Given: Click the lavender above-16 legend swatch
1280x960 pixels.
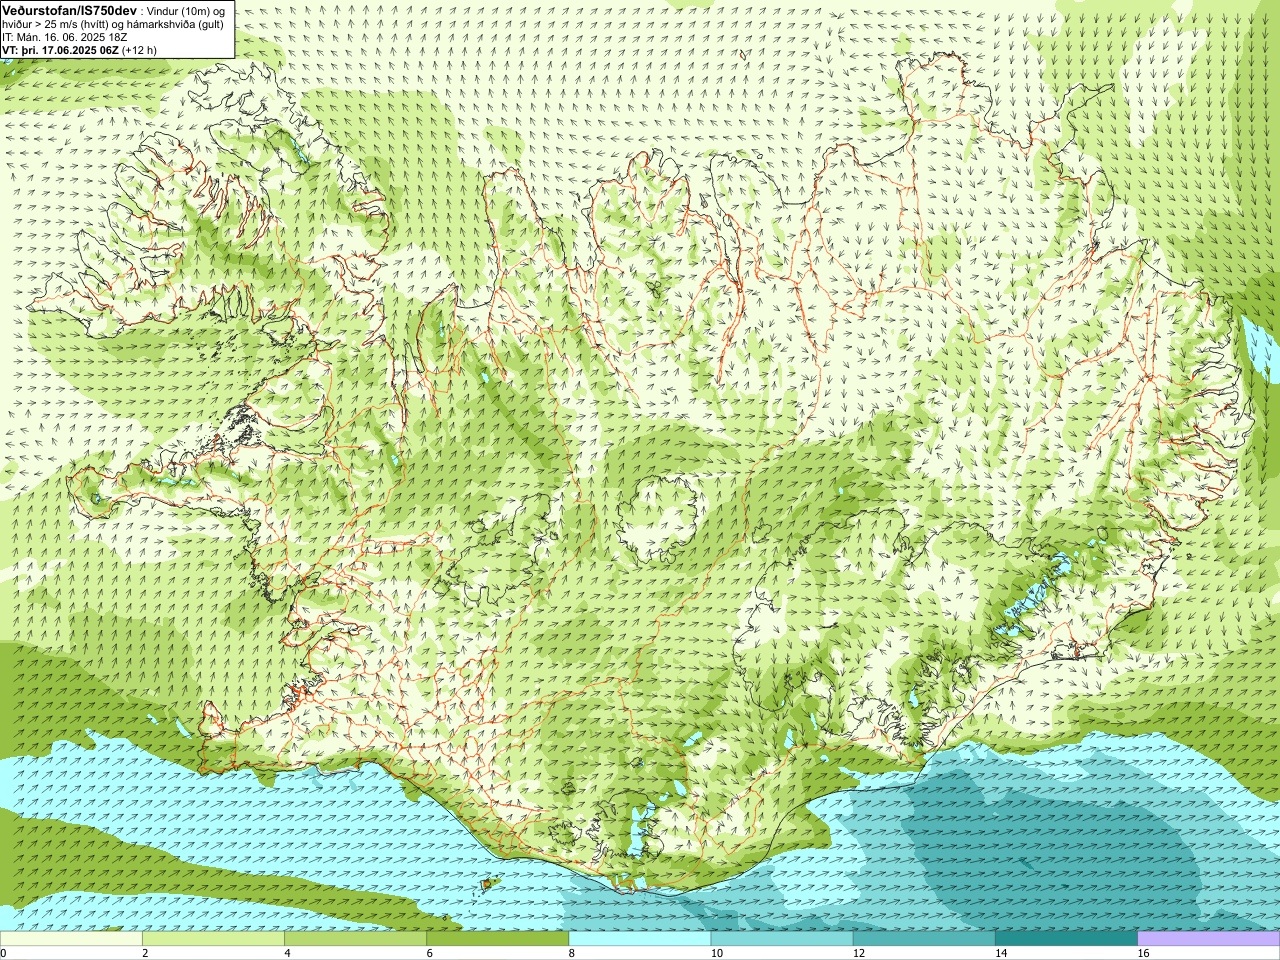Looking at the screenshot, I should pos(1209,939).
